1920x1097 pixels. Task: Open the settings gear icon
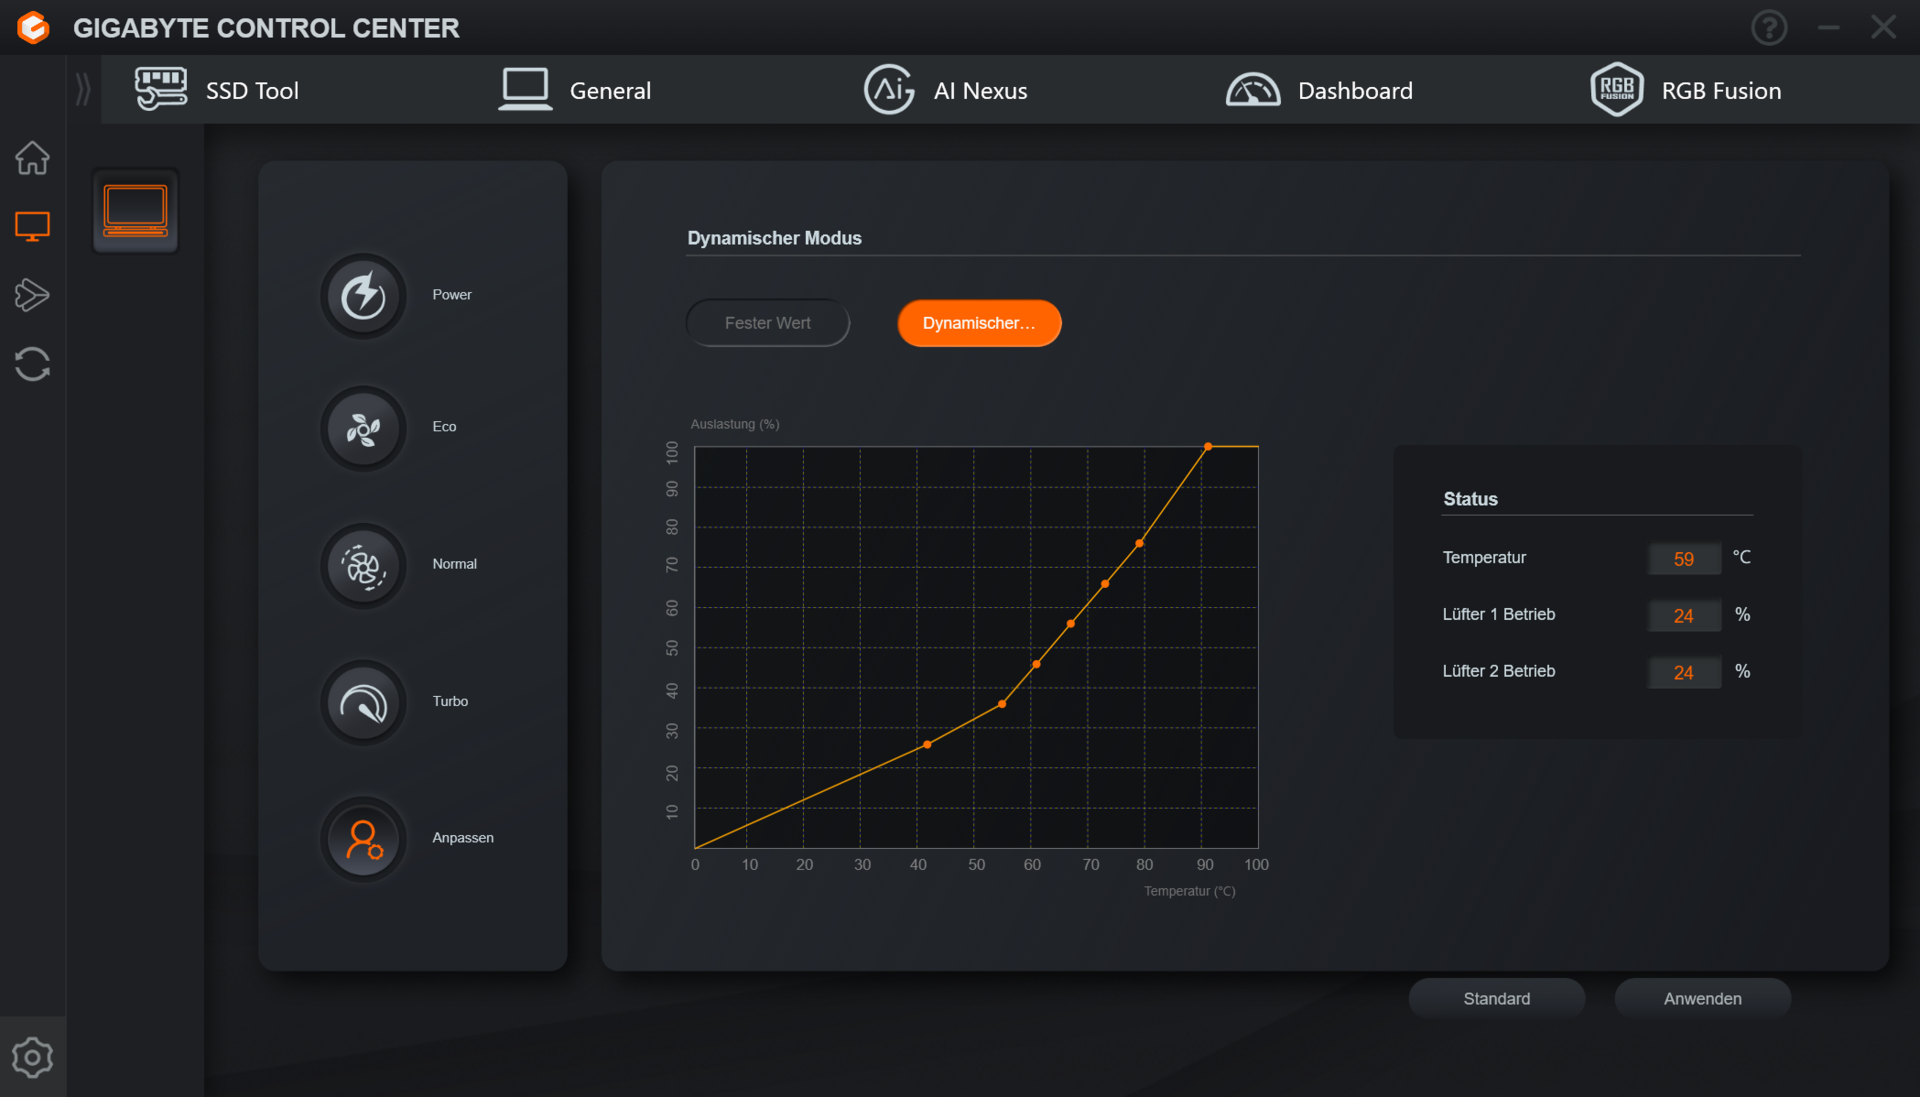click(x=32, y=1057)
